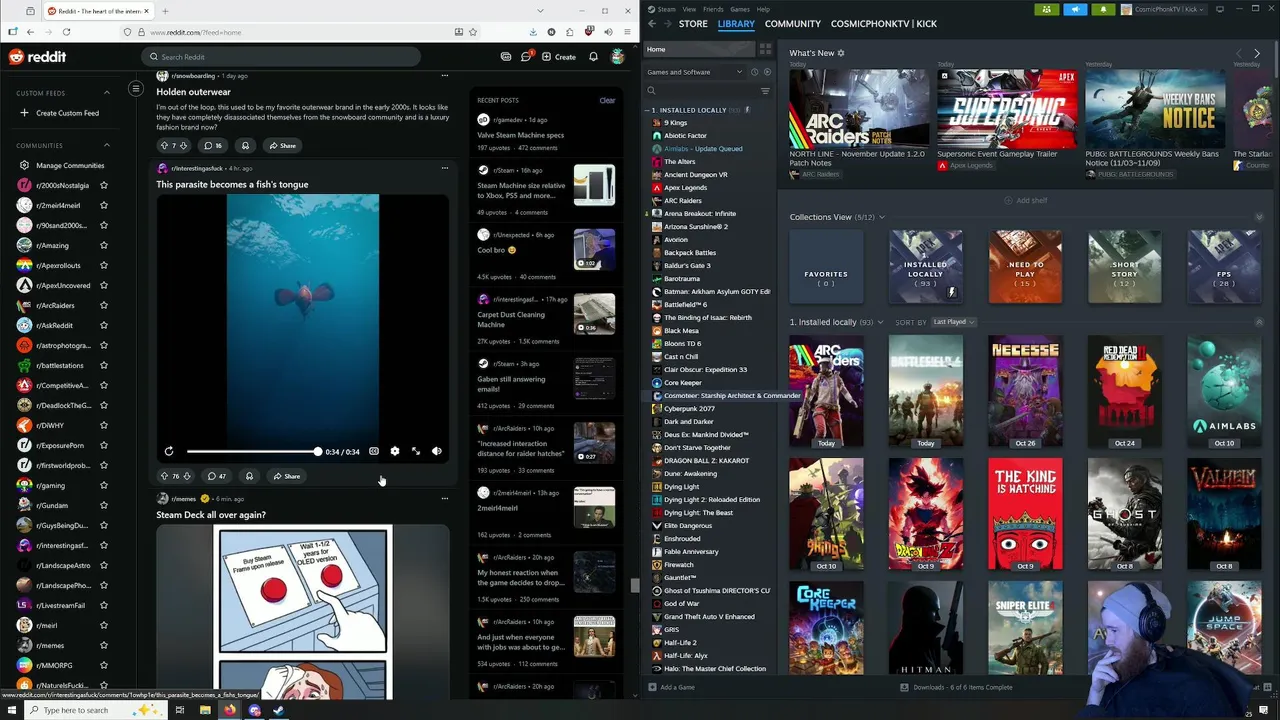Open What's New settings gear in Steam
Screen dimensions: 1280x720
click(x=841, y=53)
